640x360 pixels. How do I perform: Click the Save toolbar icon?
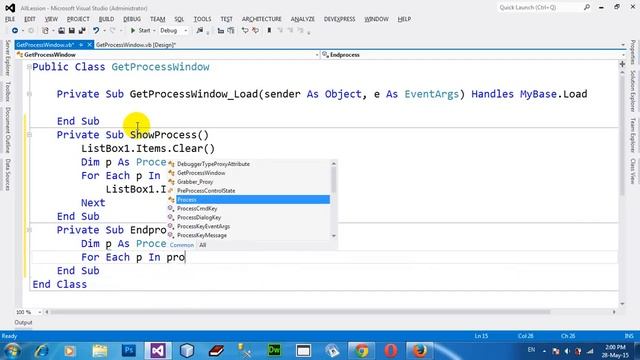pos(71,31)
